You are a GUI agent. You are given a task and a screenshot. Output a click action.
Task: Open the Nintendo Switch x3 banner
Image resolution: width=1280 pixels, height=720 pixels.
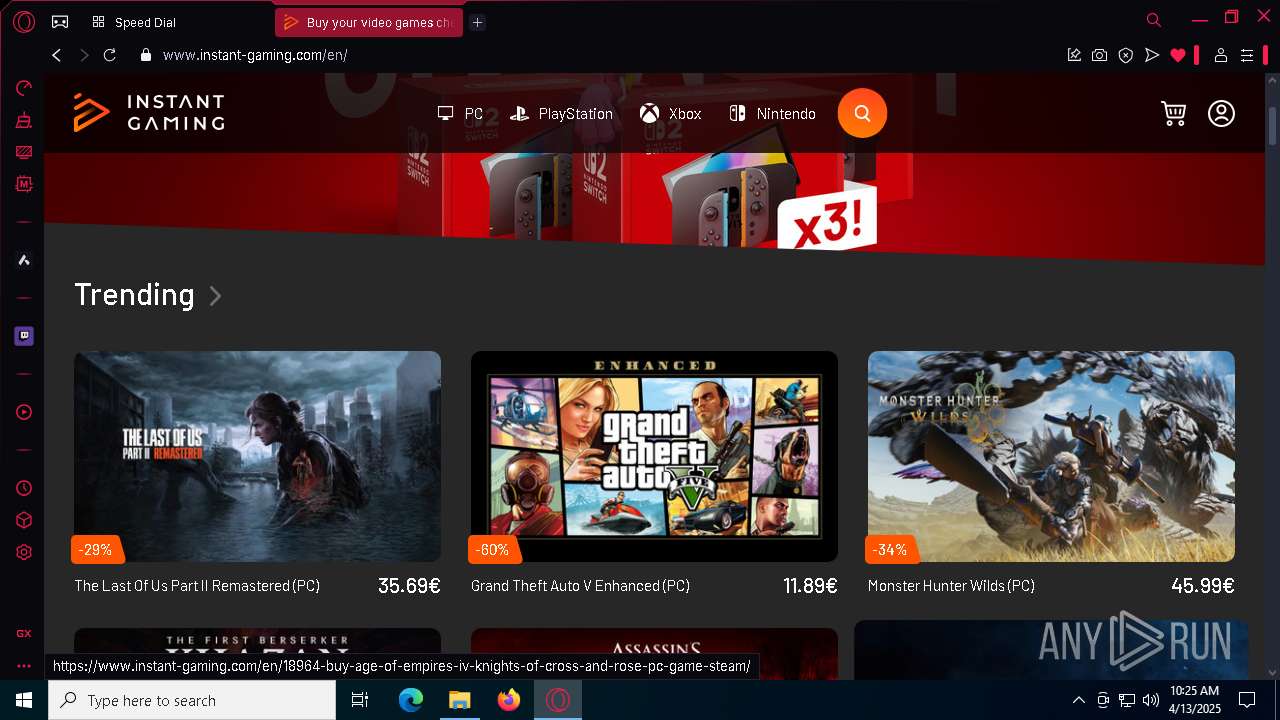point(654,200)
